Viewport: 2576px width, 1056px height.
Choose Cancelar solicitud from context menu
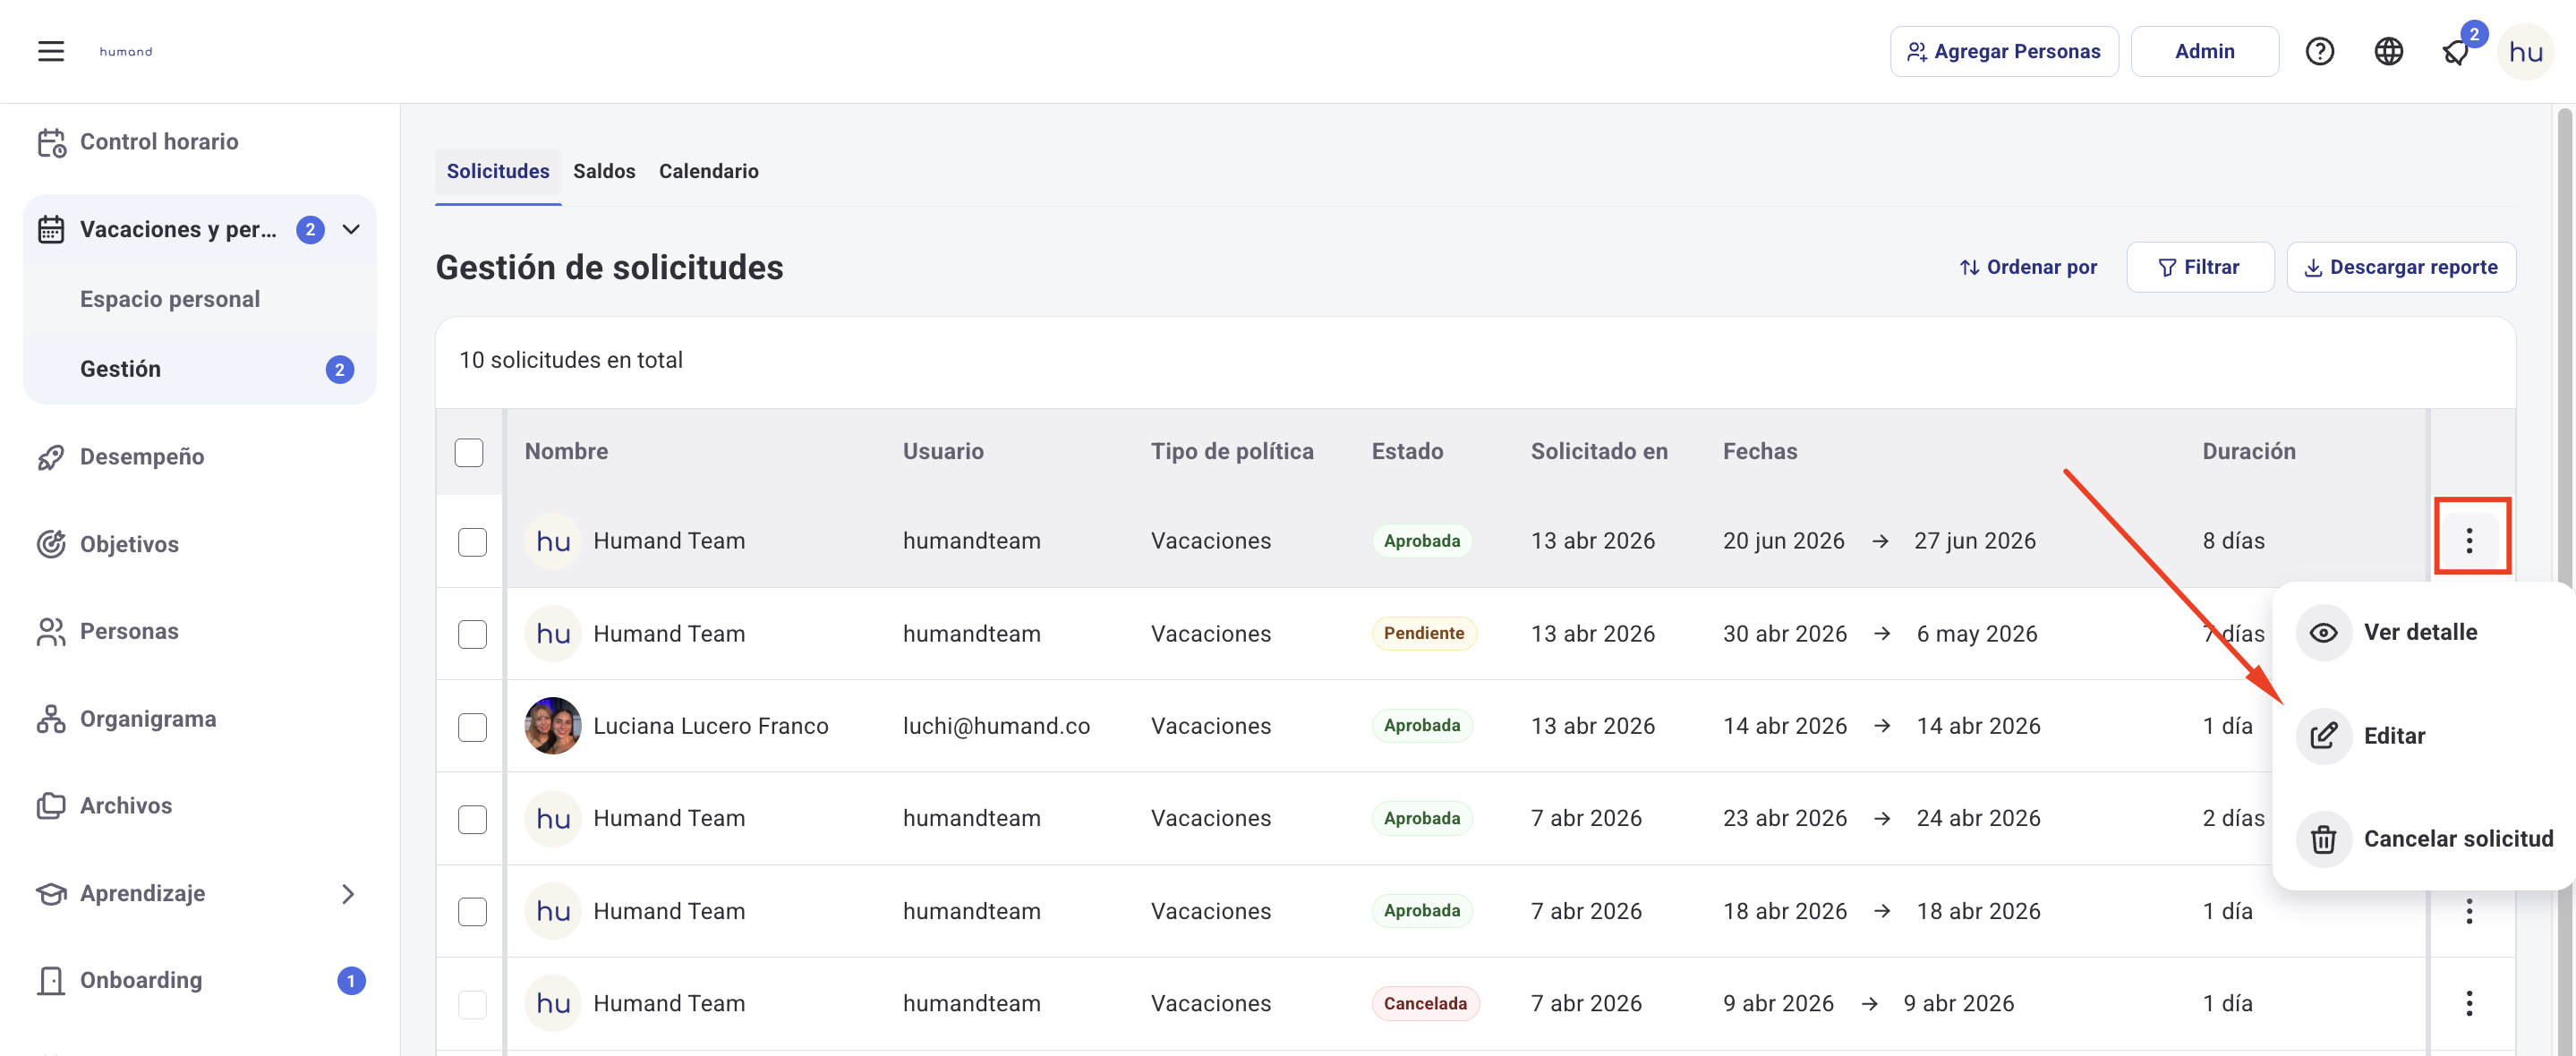2457,839
